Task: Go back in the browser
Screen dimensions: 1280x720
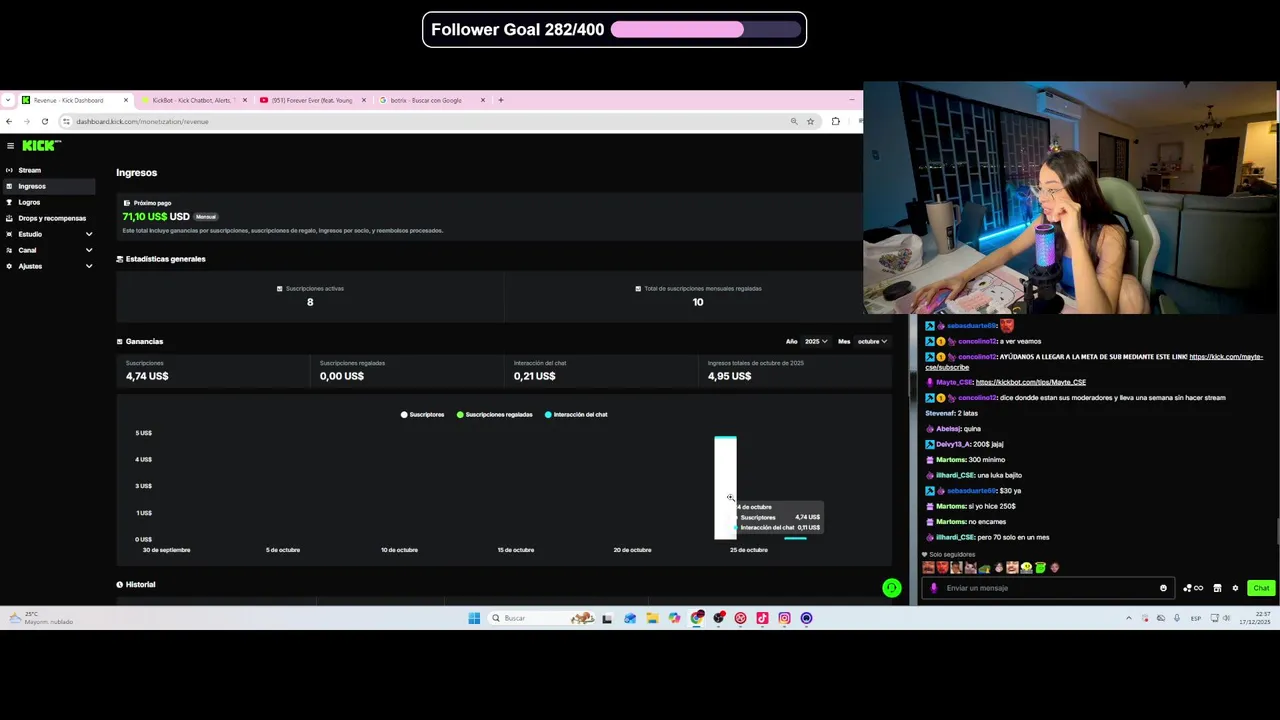Action: (9, 121)
